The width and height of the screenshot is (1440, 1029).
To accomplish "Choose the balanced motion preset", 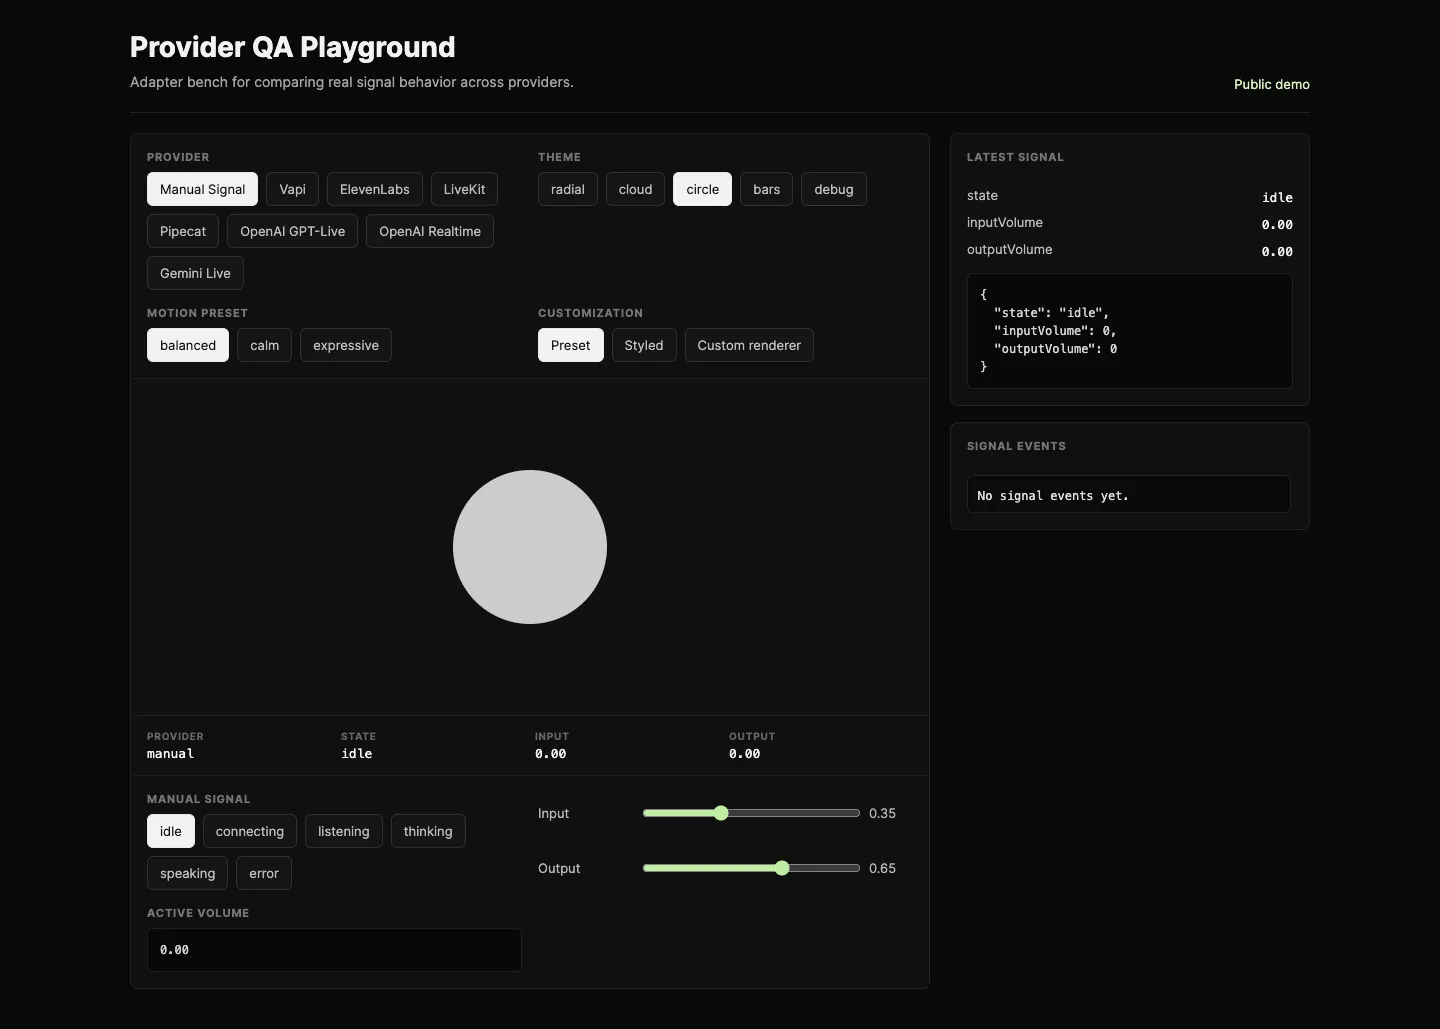I will [x=188, y=345].
